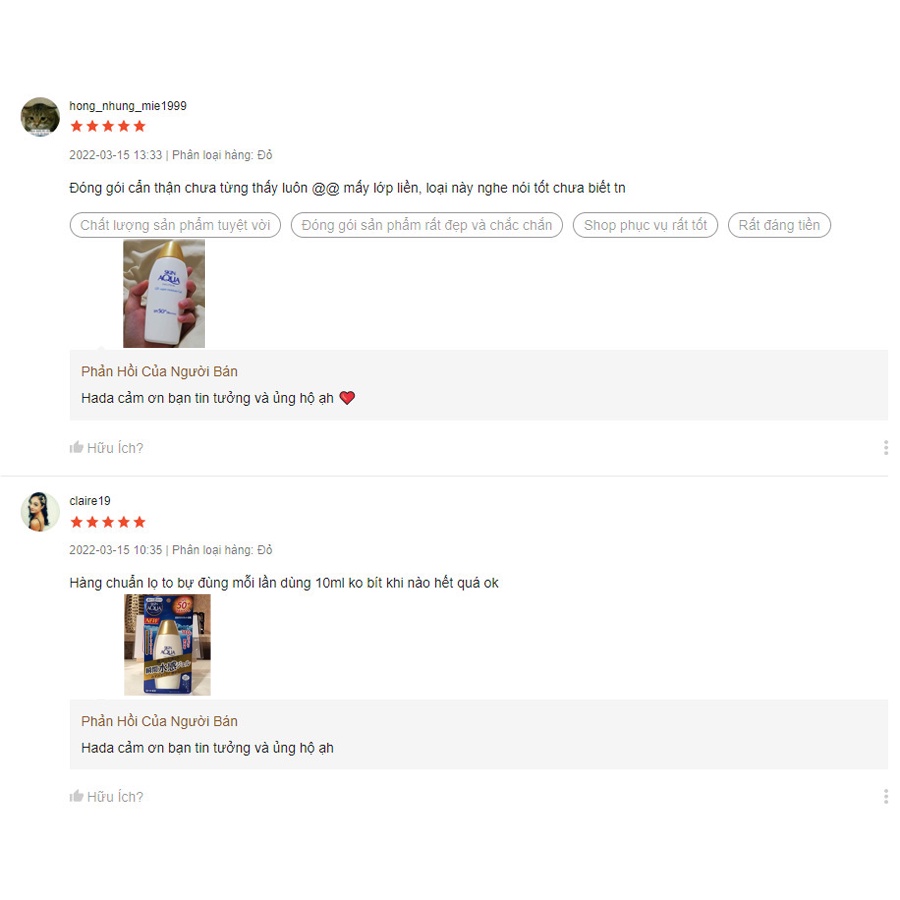Enlarge boxed Skin Aqua sunscreen photo

point(167,645)
